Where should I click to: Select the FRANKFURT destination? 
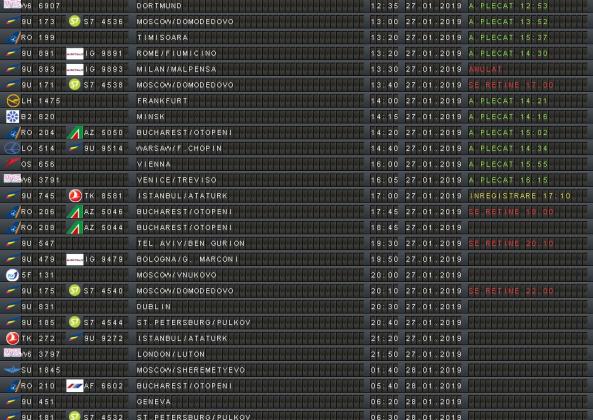[162, 101]
